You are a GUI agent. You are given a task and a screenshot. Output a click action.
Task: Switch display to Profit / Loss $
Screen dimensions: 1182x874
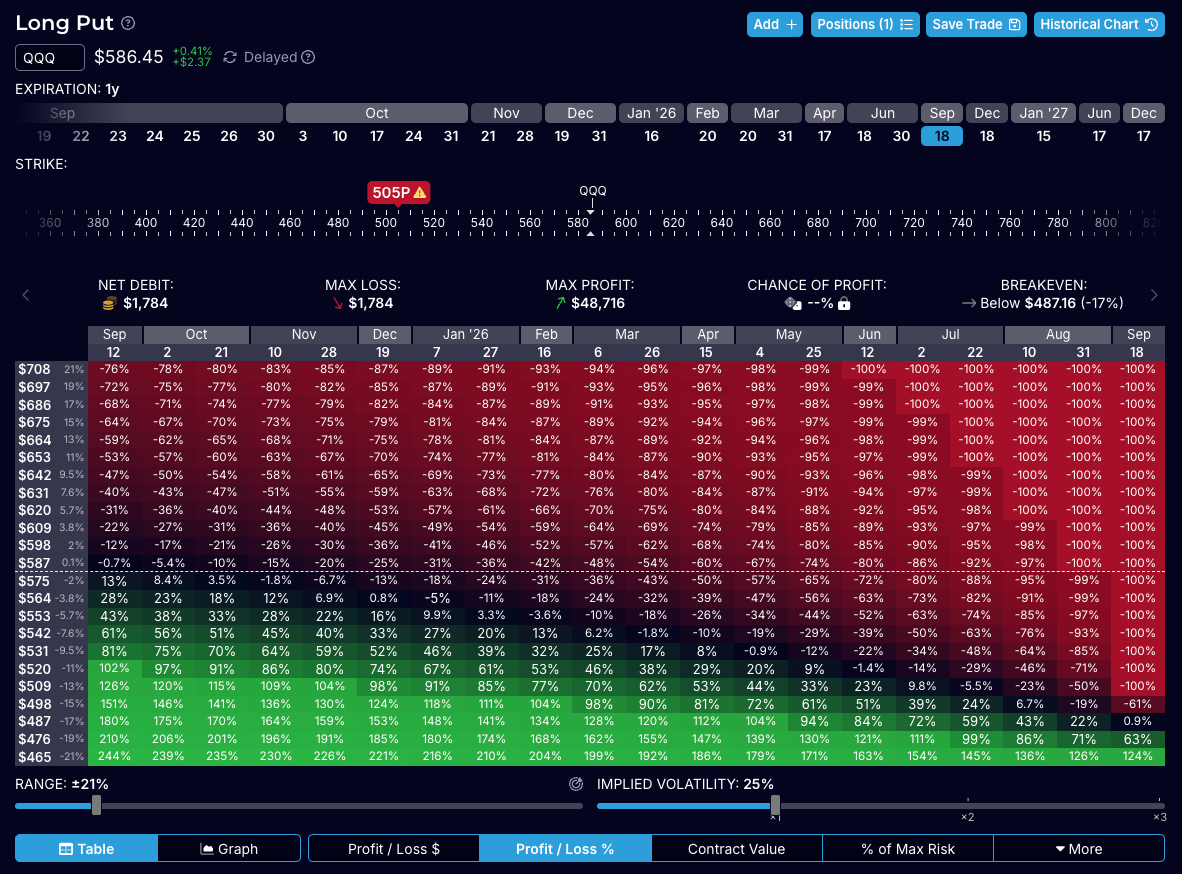pos(394,849)
